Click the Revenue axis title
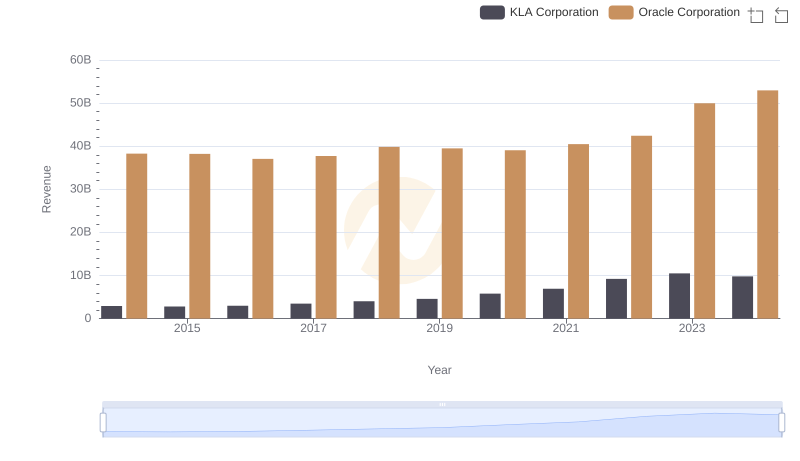The image size is (800, 461). coord(46,189)
